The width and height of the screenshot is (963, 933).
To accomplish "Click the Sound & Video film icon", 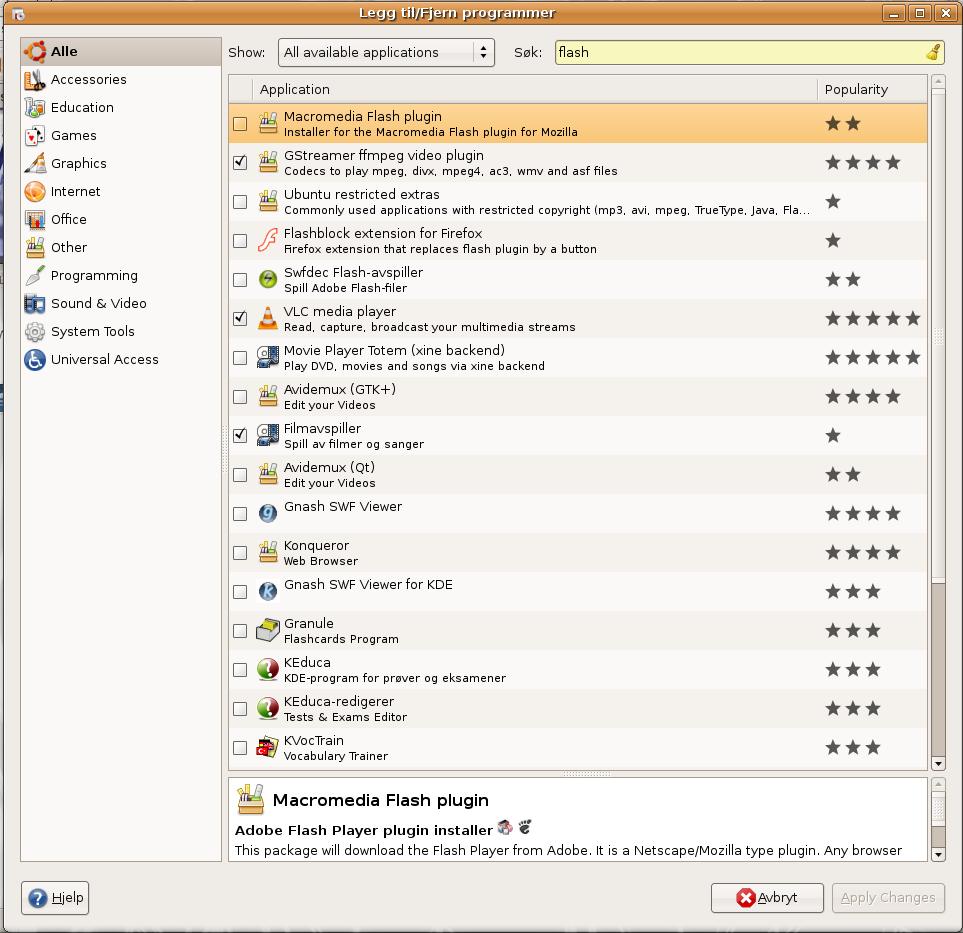I will [35, 303].
